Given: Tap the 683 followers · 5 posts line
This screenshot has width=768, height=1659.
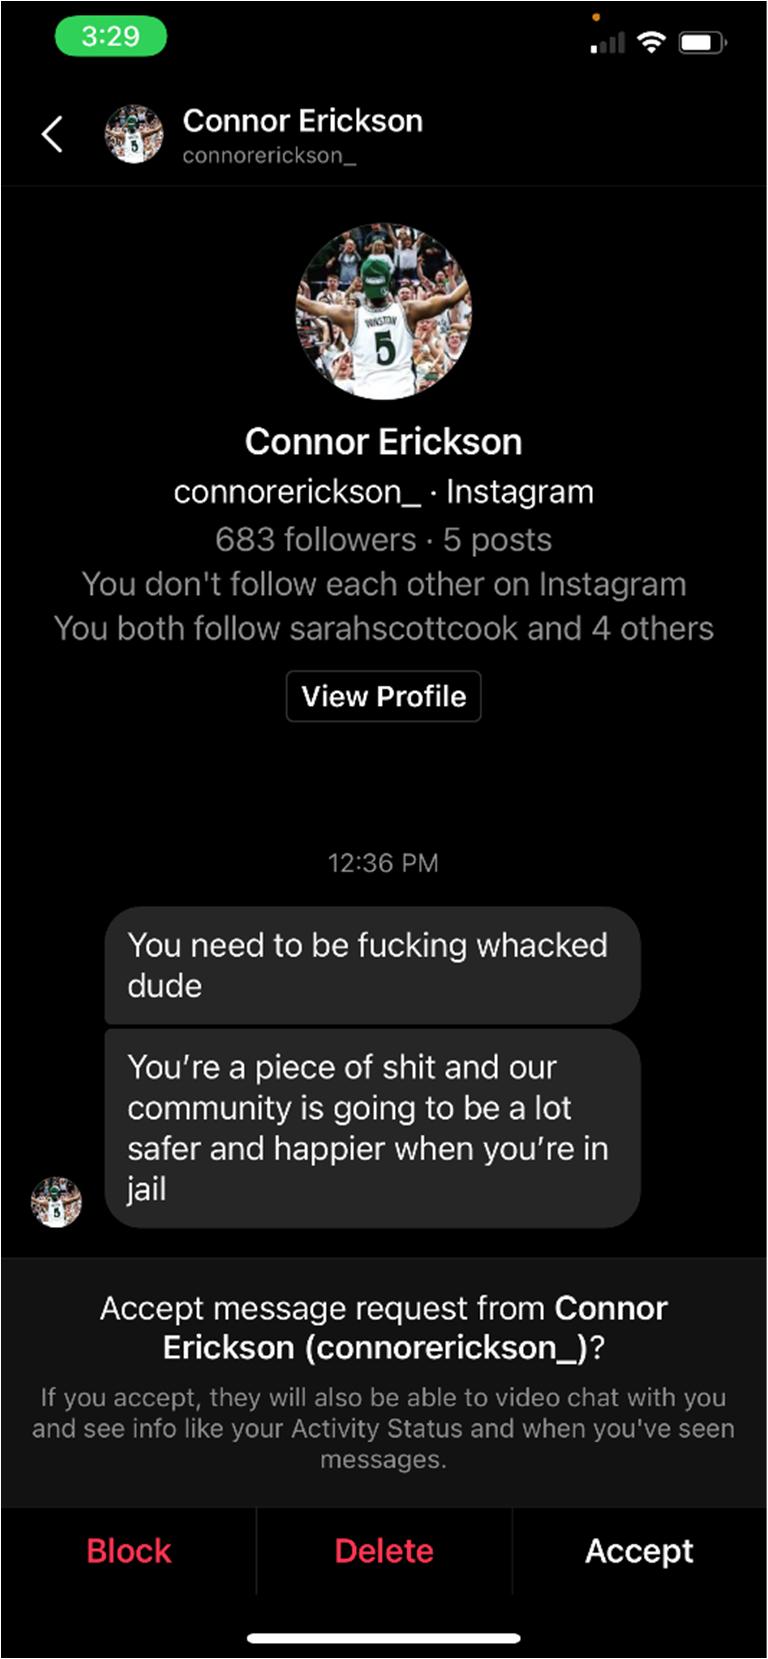Looking at the screenshot, I should click(384, 540).
